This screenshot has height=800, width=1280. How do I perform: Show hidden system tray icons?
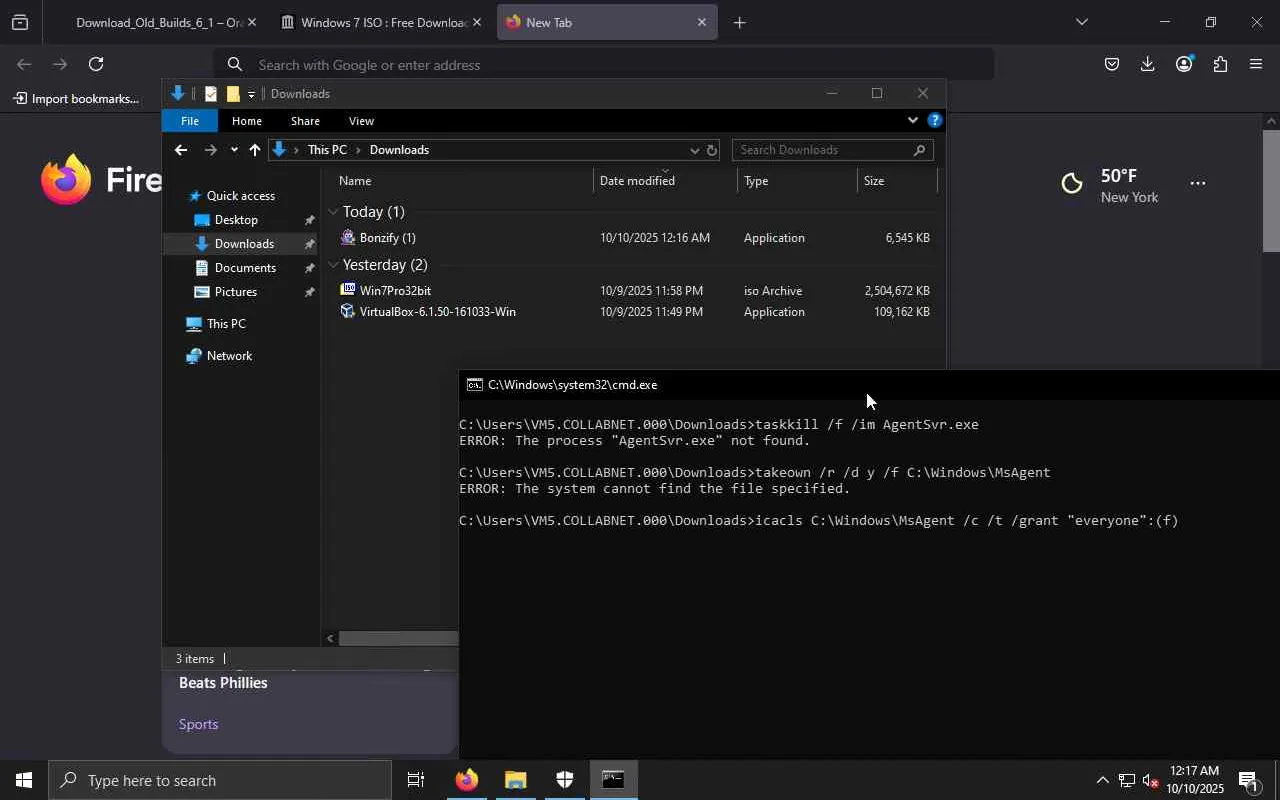tap(1102, 781)
